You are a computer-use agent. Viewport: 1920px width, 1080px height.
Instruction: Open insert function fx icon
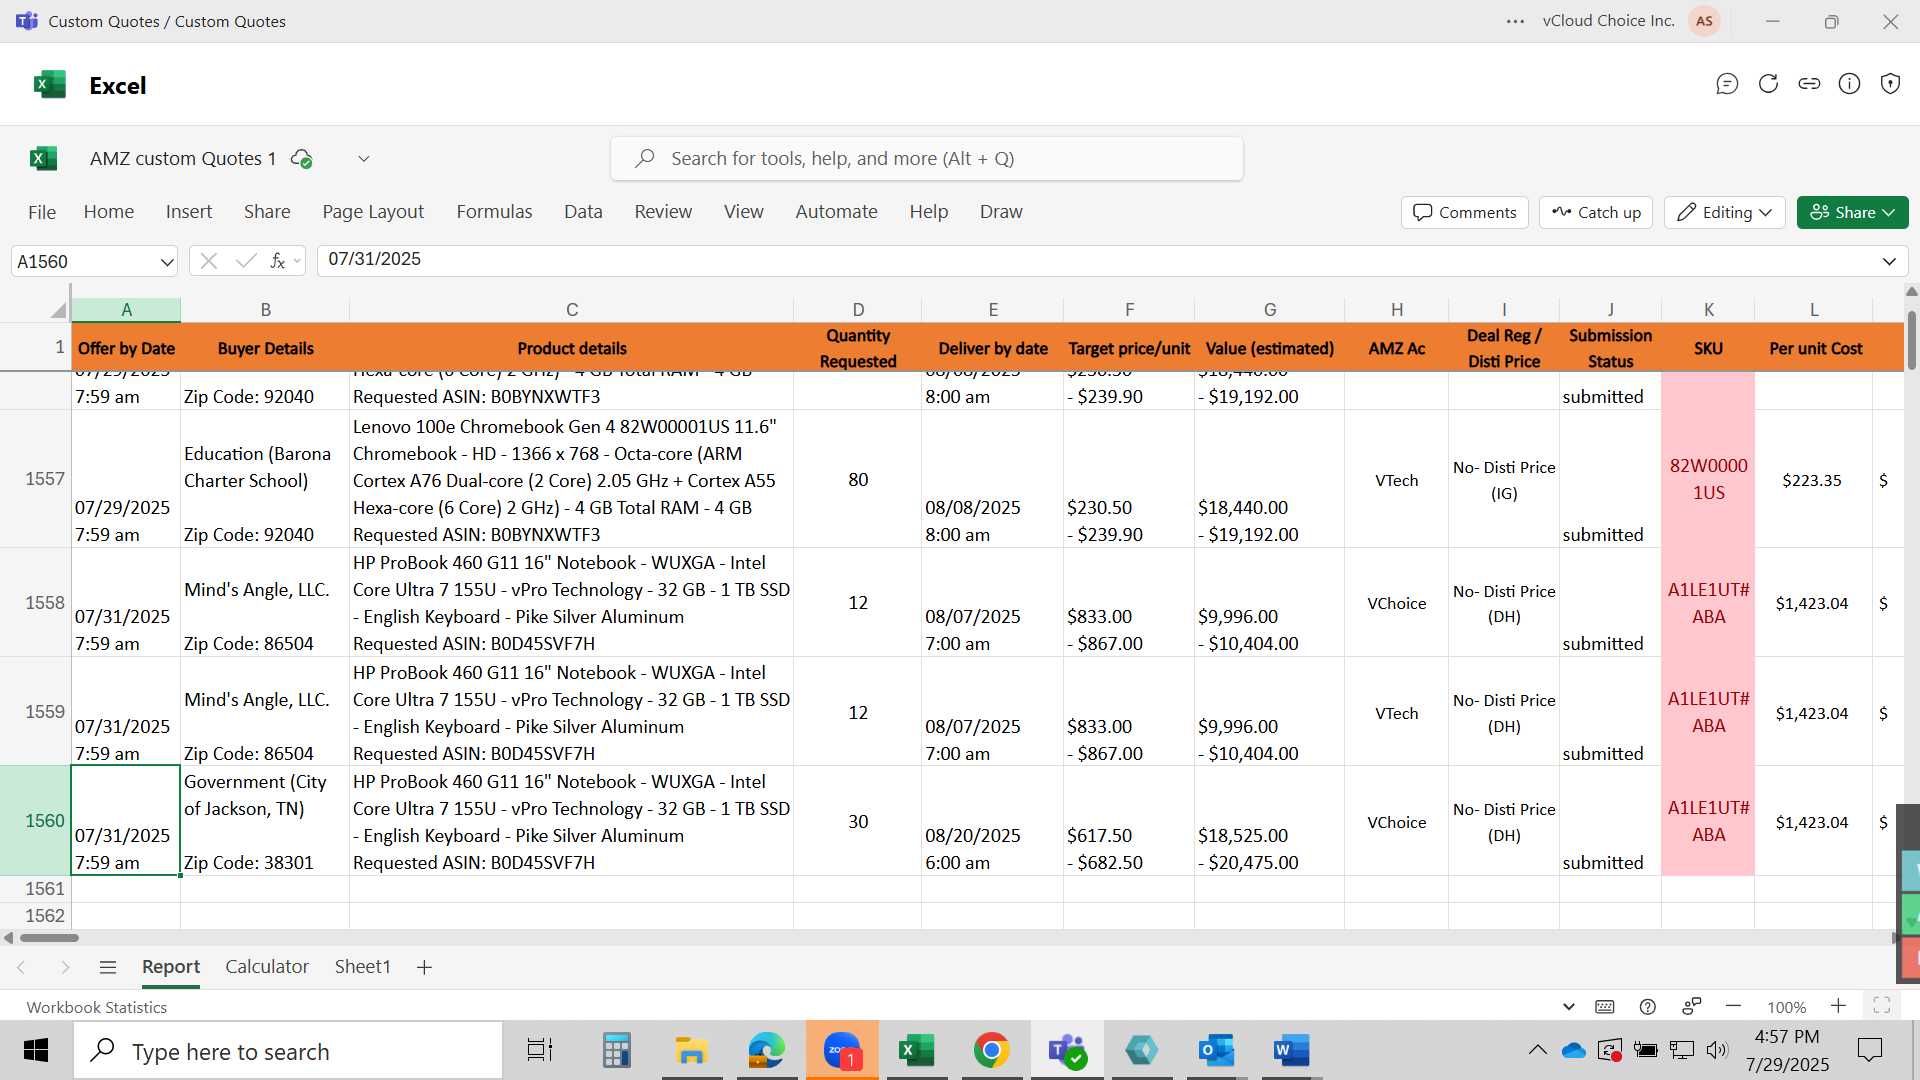pyautogui.click(x=278, y=261)
